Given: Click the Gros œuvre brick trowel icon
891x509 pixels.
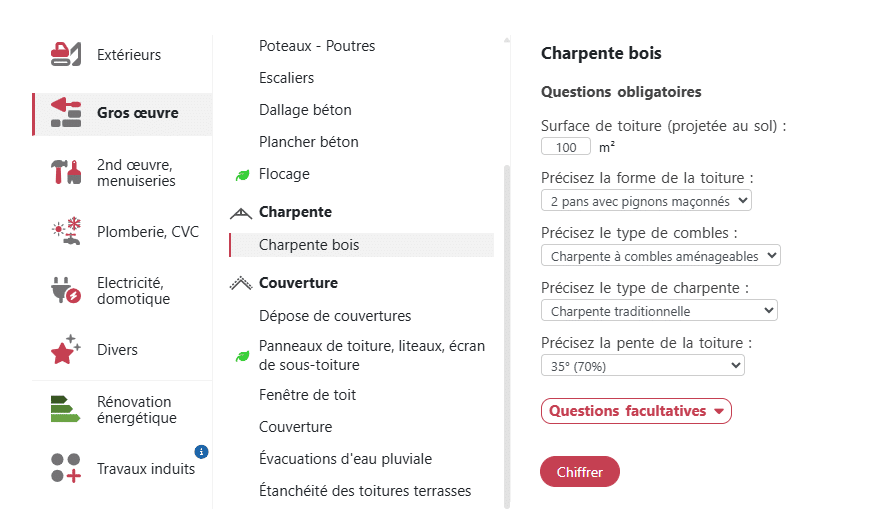Looking at the screenshot, I should pos(66,113).
